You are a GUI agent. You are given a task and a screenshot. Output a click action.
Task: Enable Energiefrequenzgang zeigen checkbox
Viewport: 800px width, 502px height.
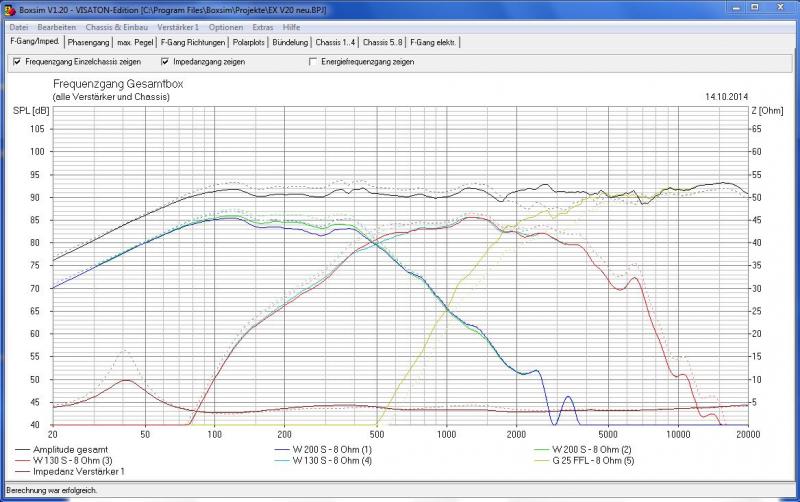(x=313, y=62)
